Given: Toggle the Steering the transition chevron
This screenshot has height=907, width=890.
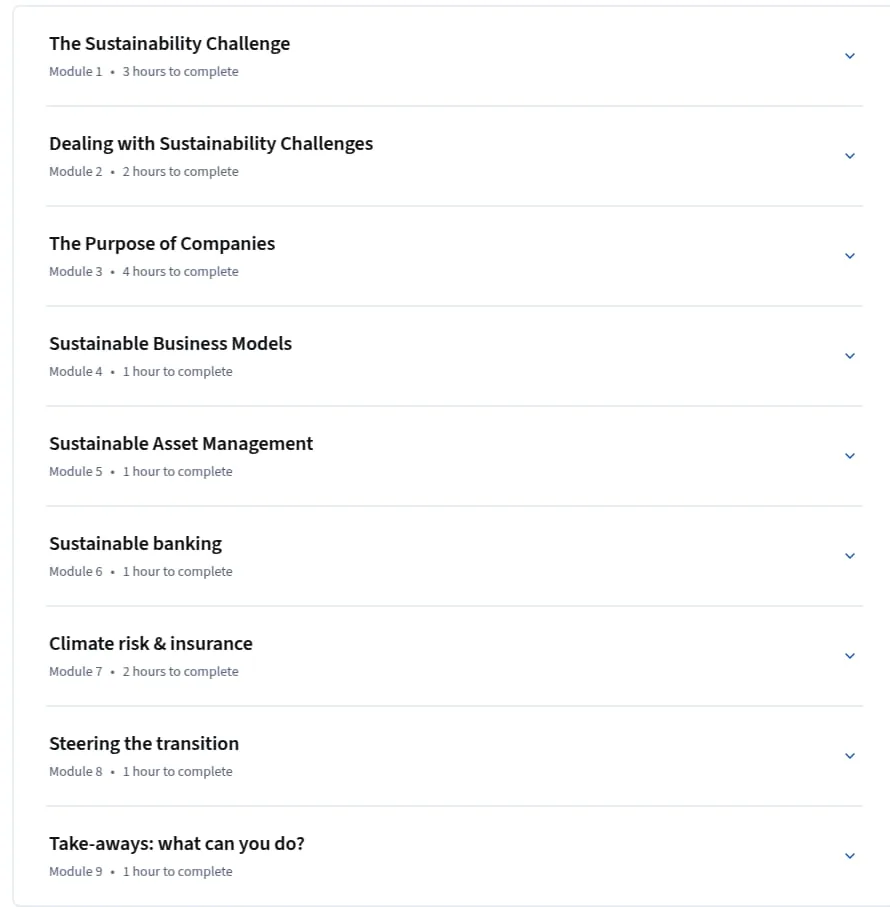Looking at the screenshot, I should click(x=850, y=757).
